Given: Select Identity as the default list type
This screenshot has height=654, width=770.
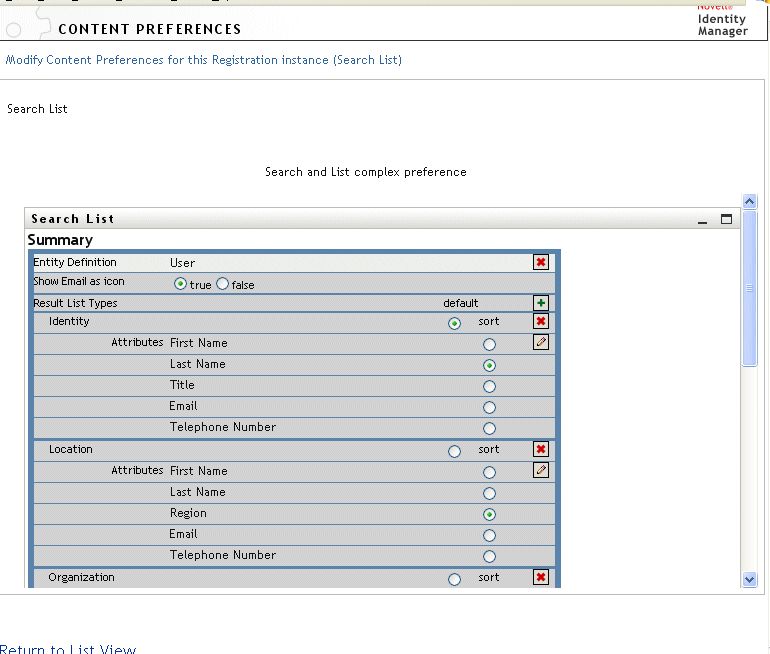Looking at the screenshot, I should 454,324.
